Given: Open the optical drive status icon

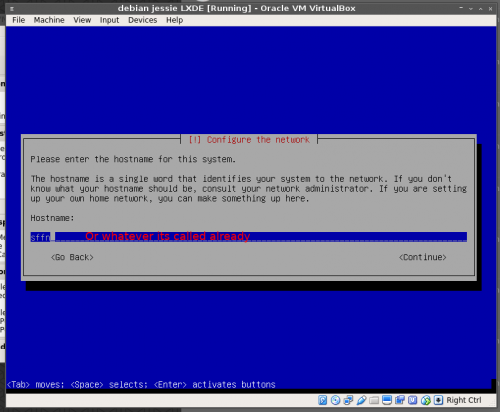Looking at the screenshot, I should click(x=335, y=400).
